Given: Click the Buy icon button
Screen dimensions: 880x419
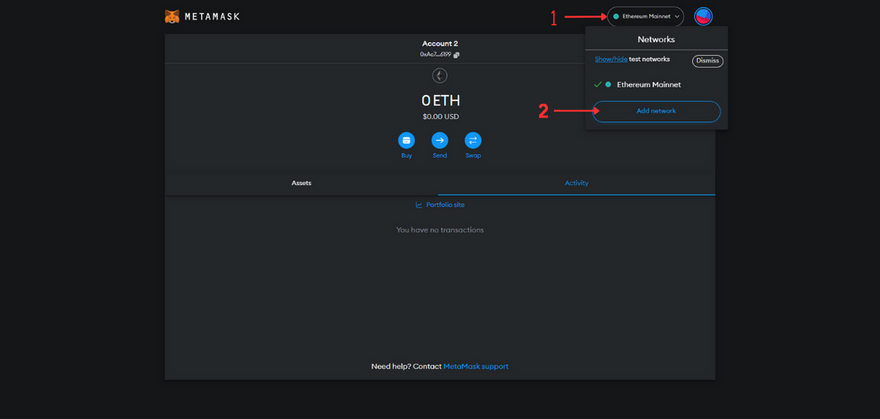Looking at the screenshot, I should coord(406,141).
